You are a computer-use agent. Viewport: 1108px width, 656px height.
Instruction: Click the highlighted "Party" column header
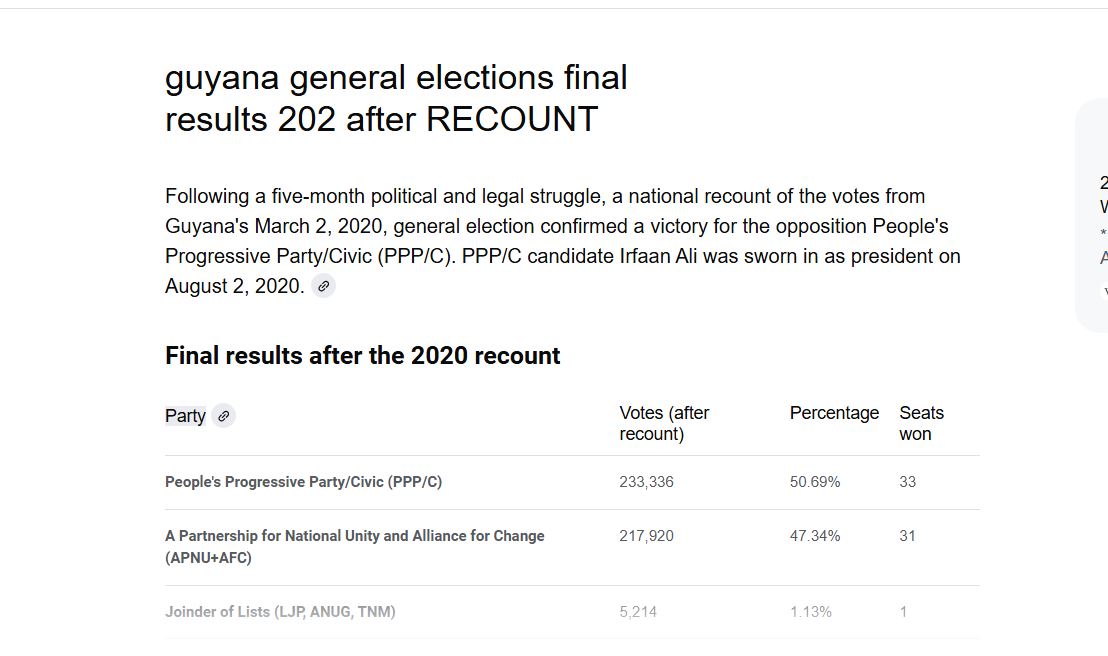(x=185, y=416)
